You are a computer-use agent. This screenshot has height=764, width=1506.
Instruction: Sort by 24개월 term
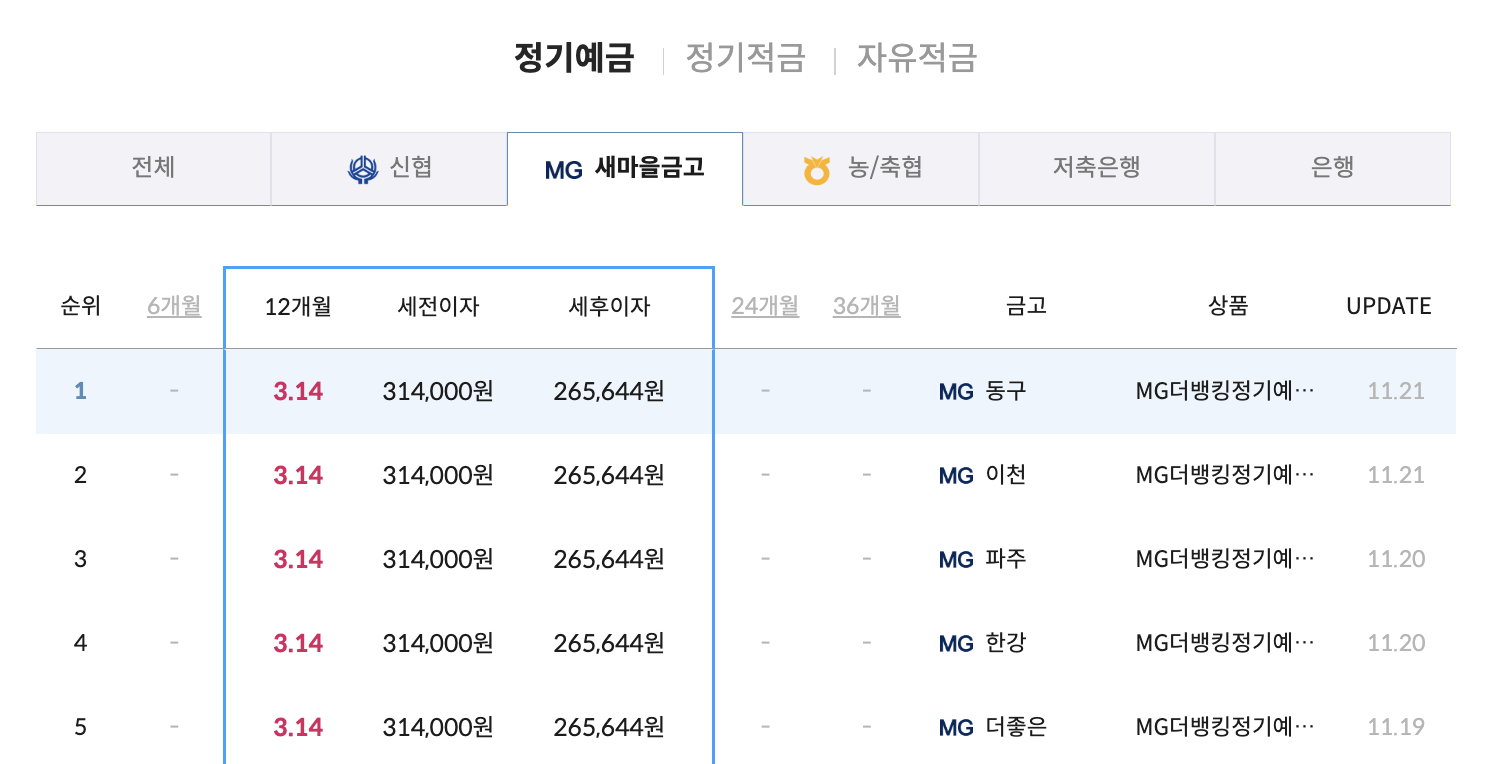(765, 306)
